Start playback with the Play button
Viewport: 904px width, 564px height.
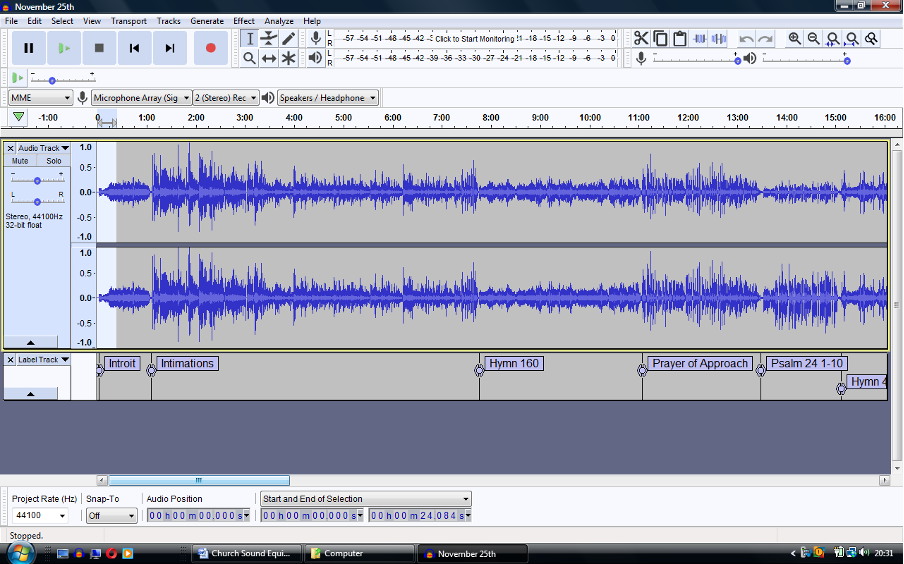(64, 48)
